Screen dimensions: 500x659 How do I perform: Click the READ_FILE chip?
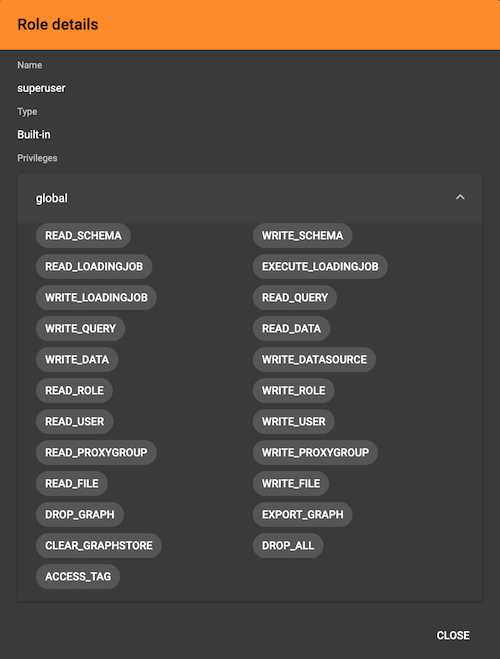[x=72, y=483]
